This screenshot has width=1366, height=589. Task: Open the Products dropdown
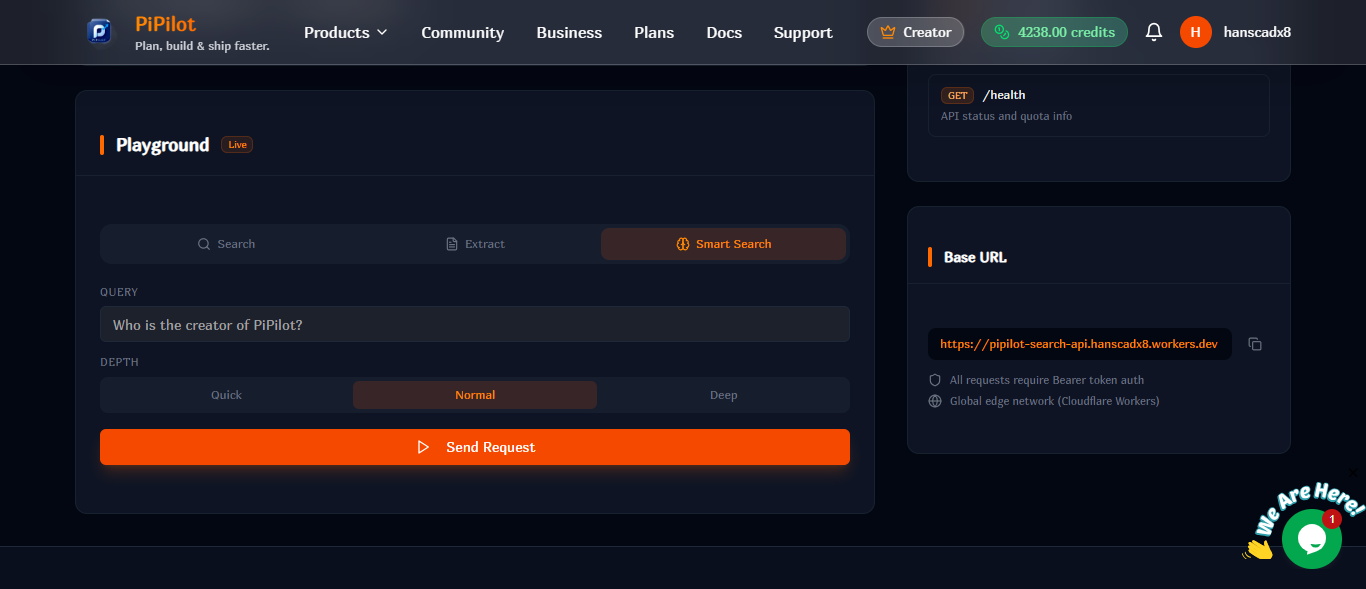(345, 31)
